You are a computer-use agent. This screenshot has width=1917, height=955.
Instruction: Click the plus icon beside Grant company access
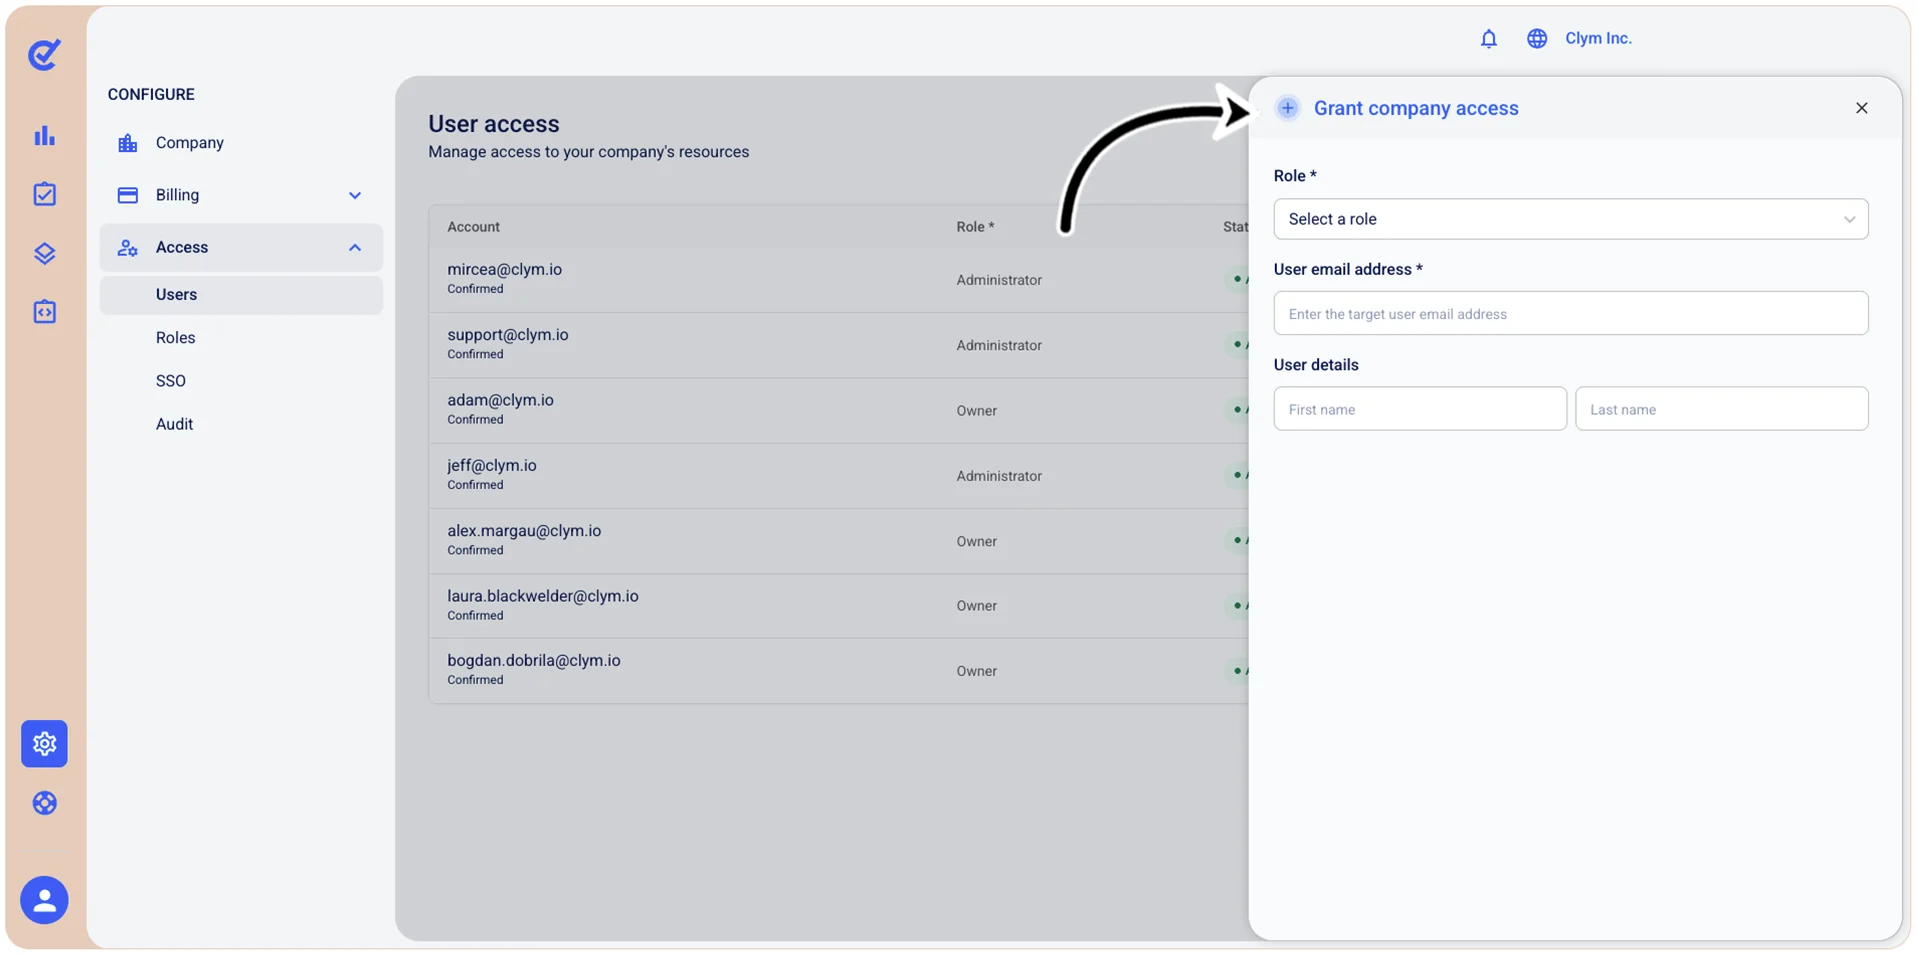(x=1287, y=108)
